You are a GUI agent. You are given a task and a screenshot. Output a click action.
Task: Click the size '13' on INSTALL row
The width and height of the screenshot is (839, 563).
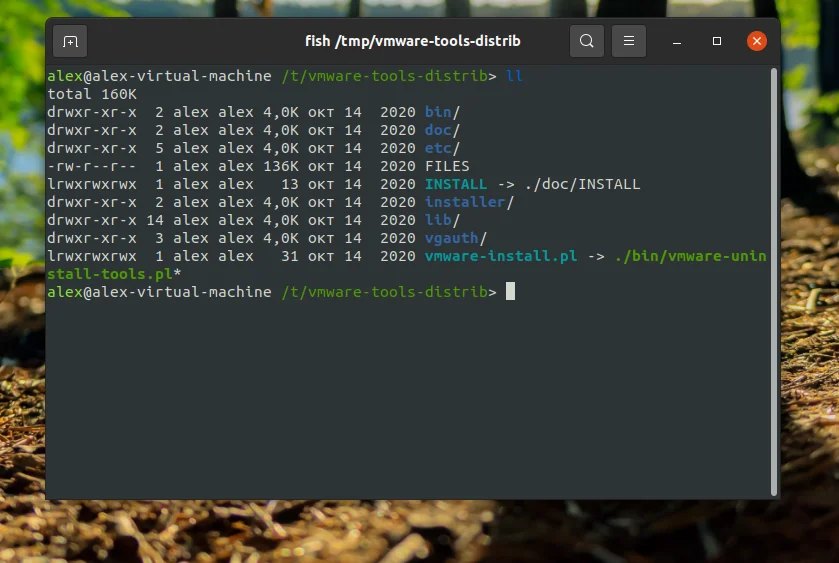click(x=290, y=184)
